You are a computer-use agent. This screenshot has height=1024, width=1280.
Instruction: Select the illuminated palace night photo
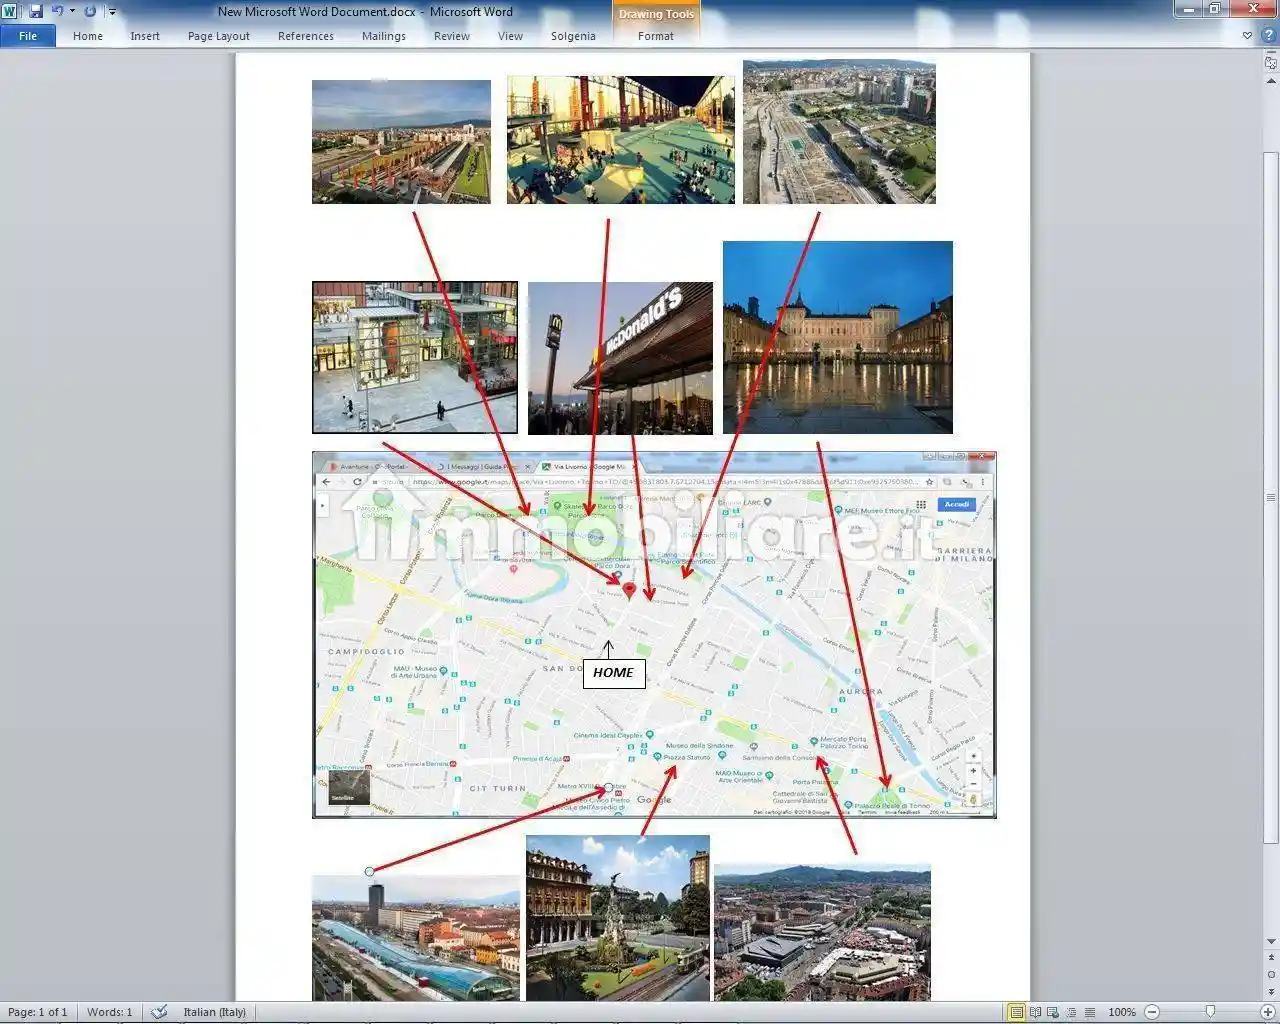(838, 337)
